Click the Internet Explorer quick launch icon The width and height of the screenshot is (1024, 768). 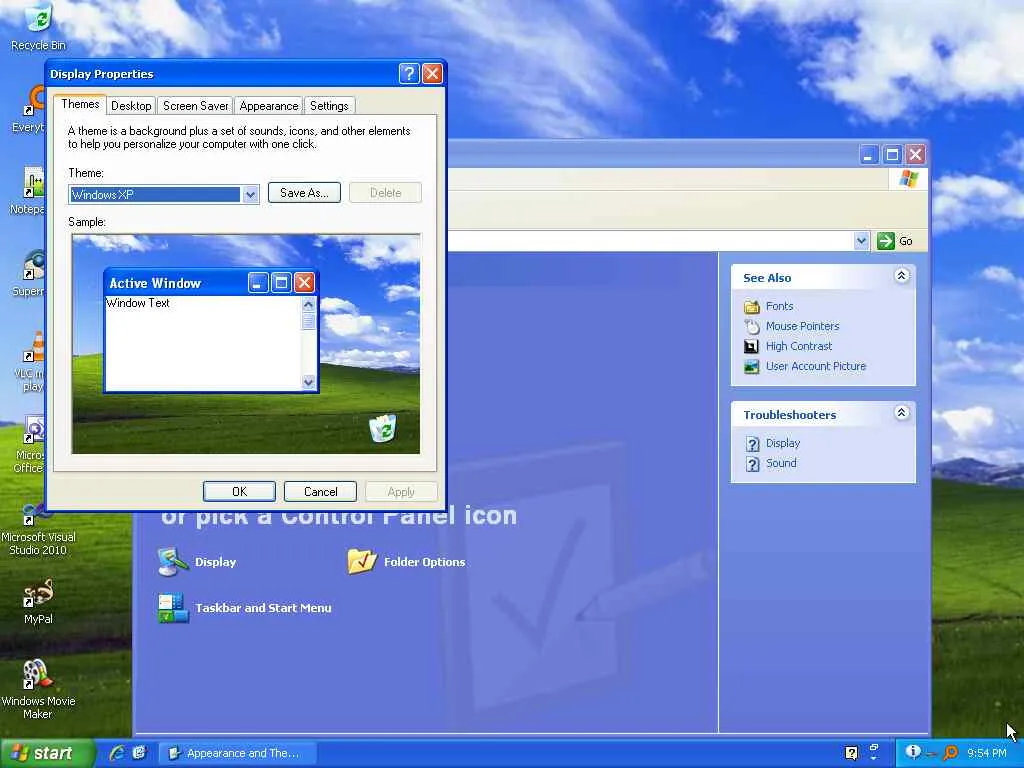pos(117,753)
